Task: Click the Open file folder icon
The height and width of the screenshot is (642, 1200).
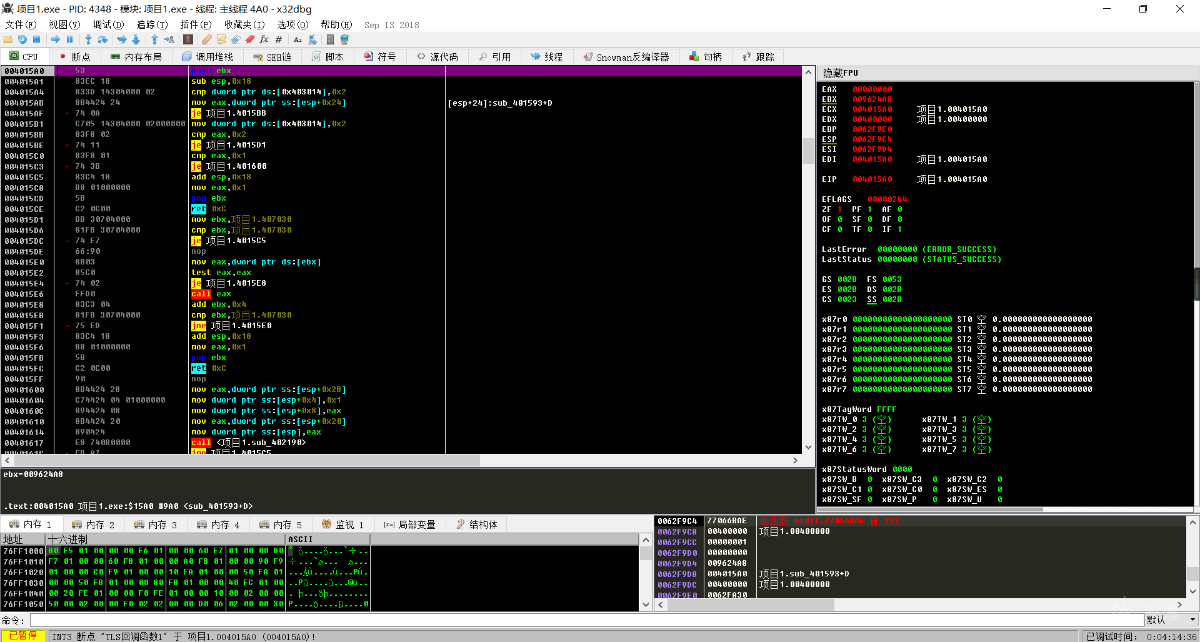Action: coord(8,39)
